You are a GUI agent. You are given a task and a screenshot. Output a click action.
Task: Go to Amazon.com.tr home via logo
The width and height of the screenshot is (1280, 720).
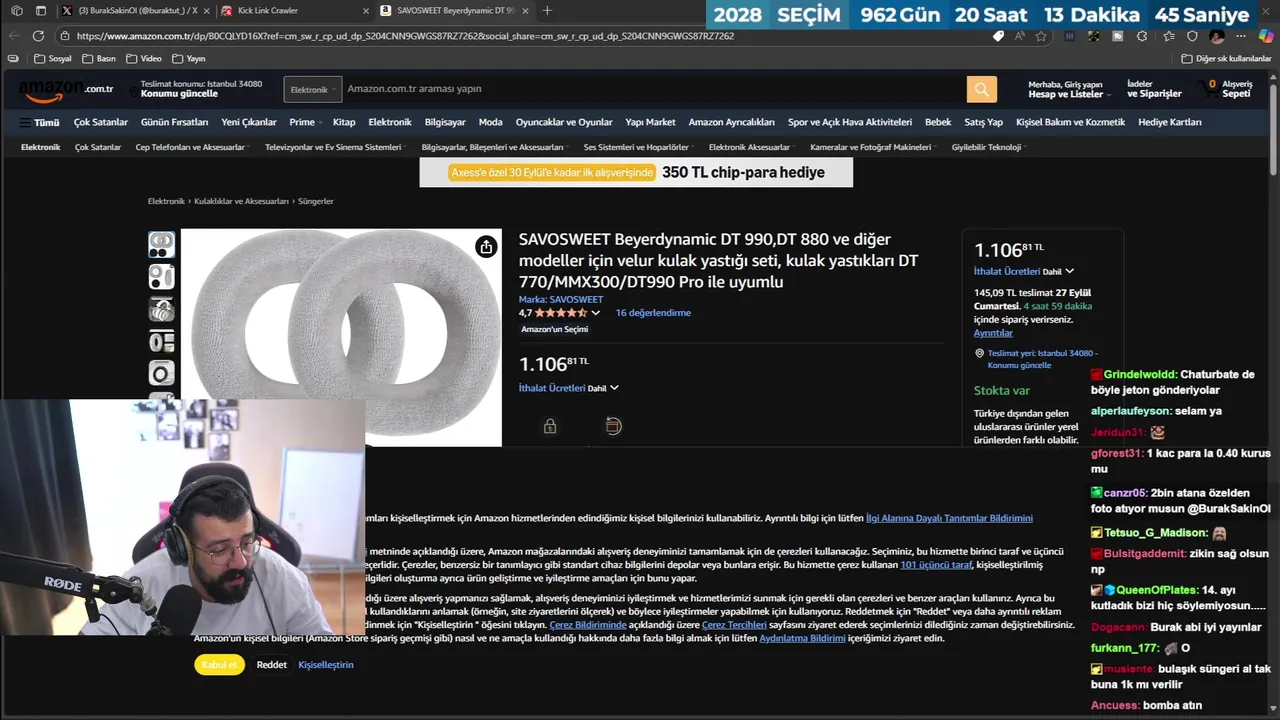click(66, 90)
